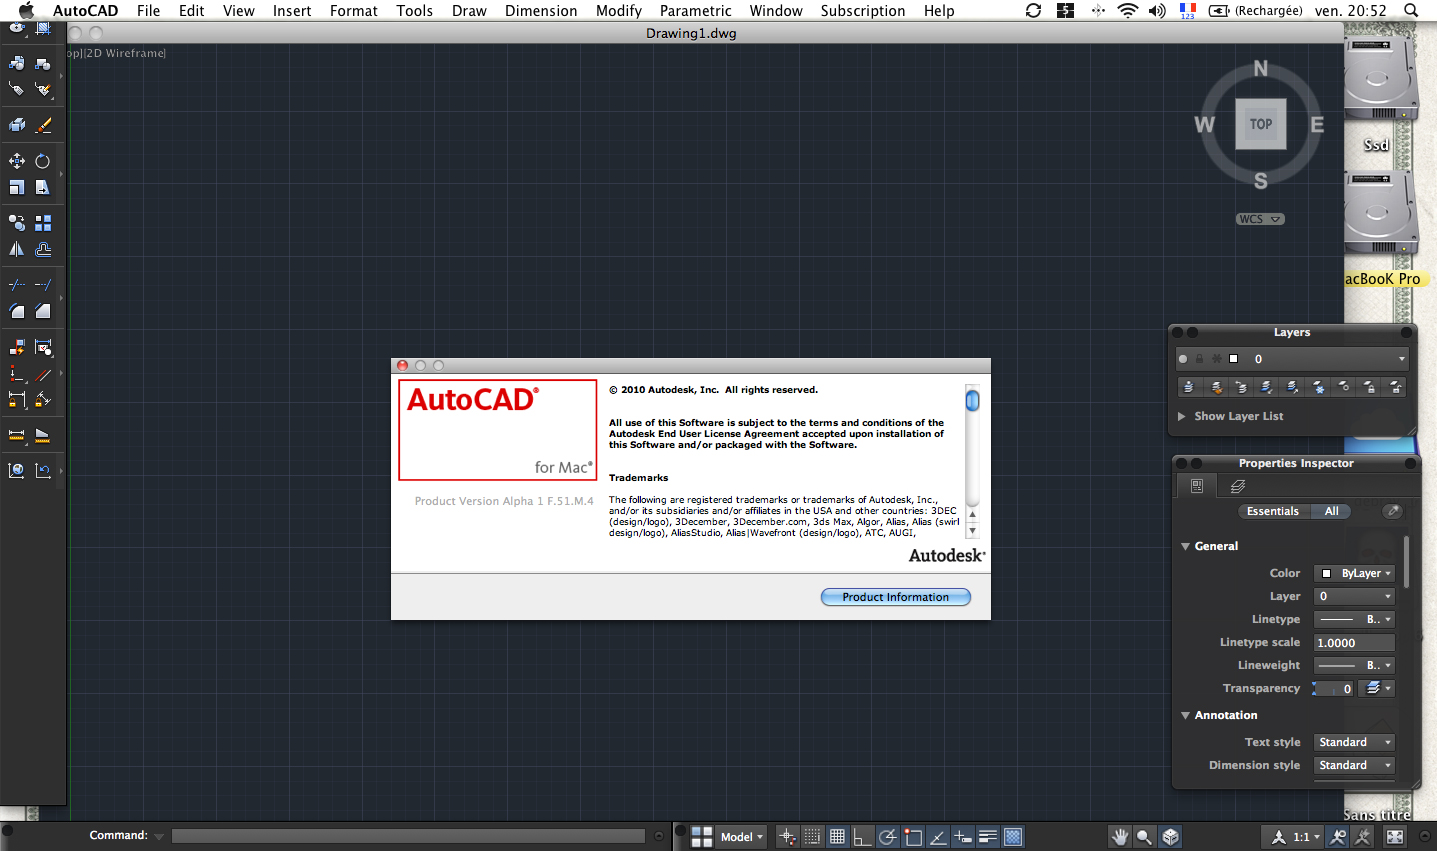Click the Layer Off icon in Layers
Screen dimensions: 1437x851
pos(1343,387)
